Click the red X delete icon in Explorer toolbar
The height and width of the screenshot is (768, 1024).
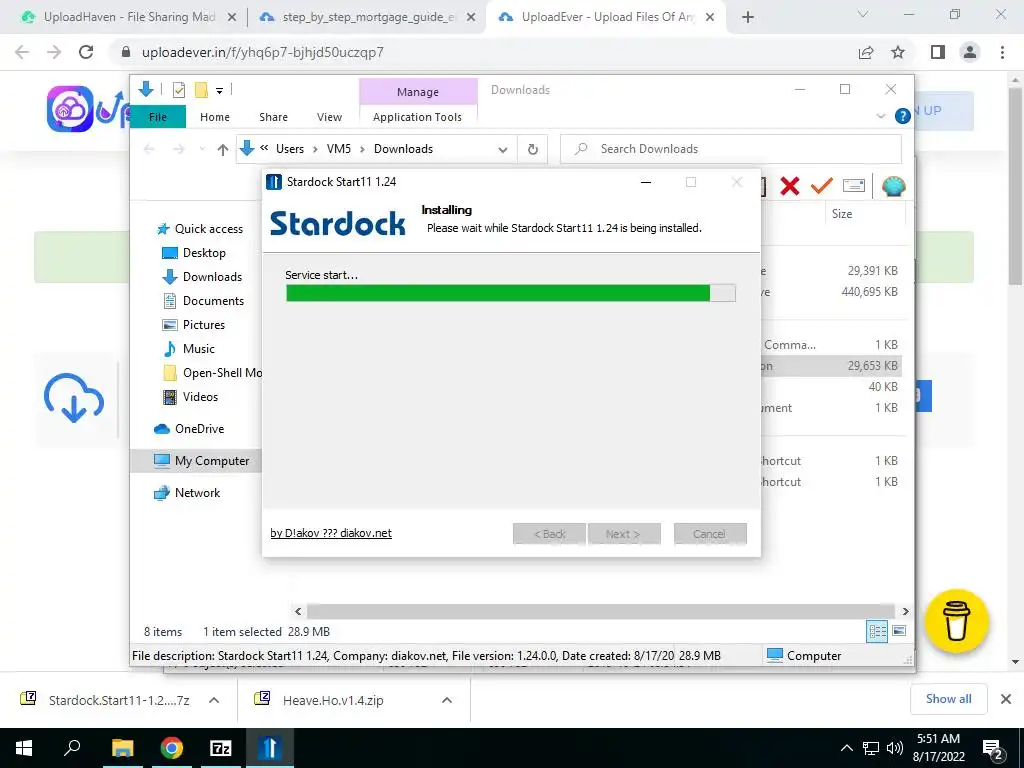click(x=790, y=186)
